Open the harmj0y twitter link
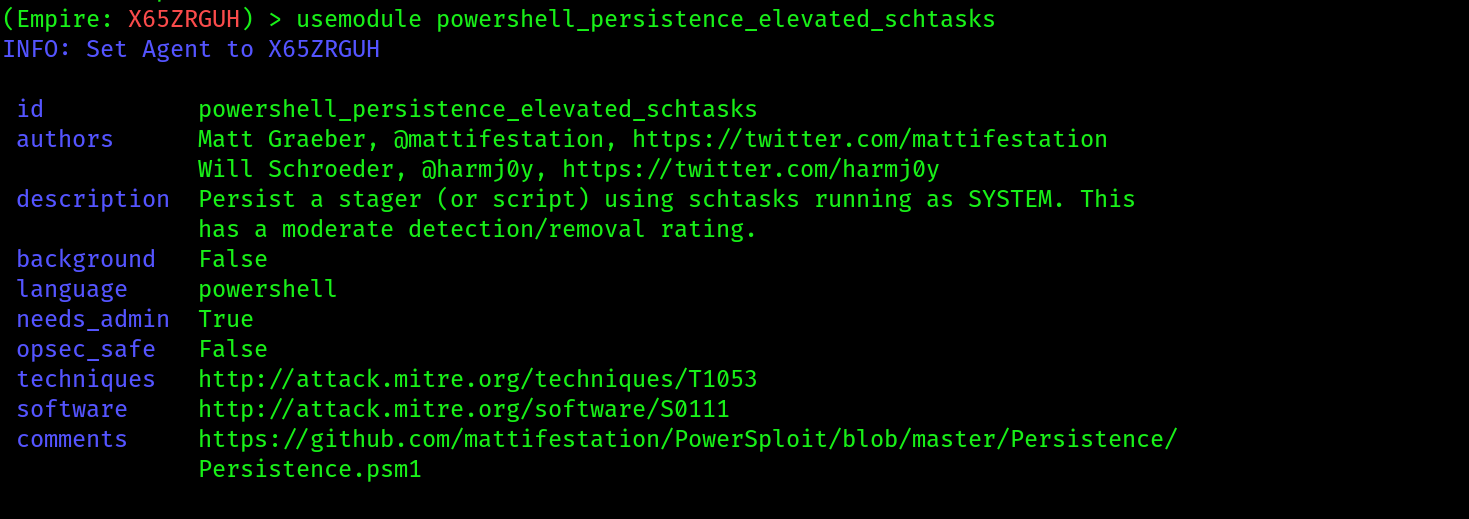Viewport: 1469px width, 519px height. pos(751,169)
